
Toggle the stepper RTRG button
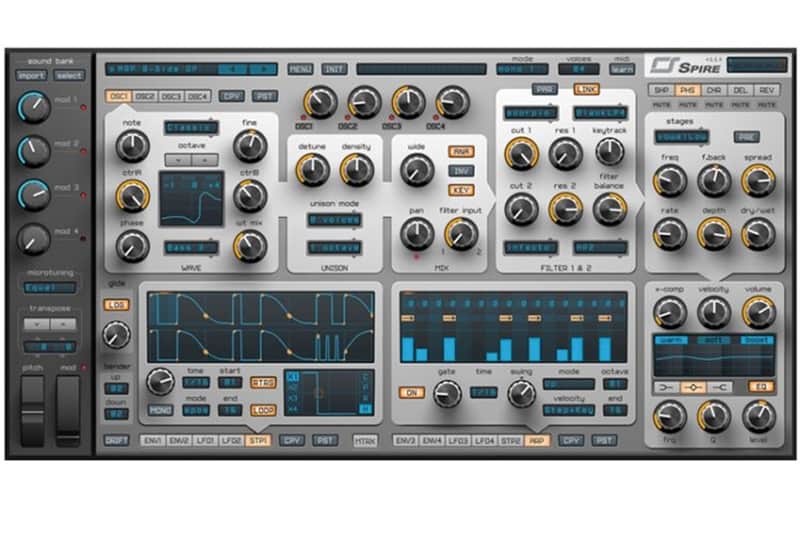coord(263,382)
